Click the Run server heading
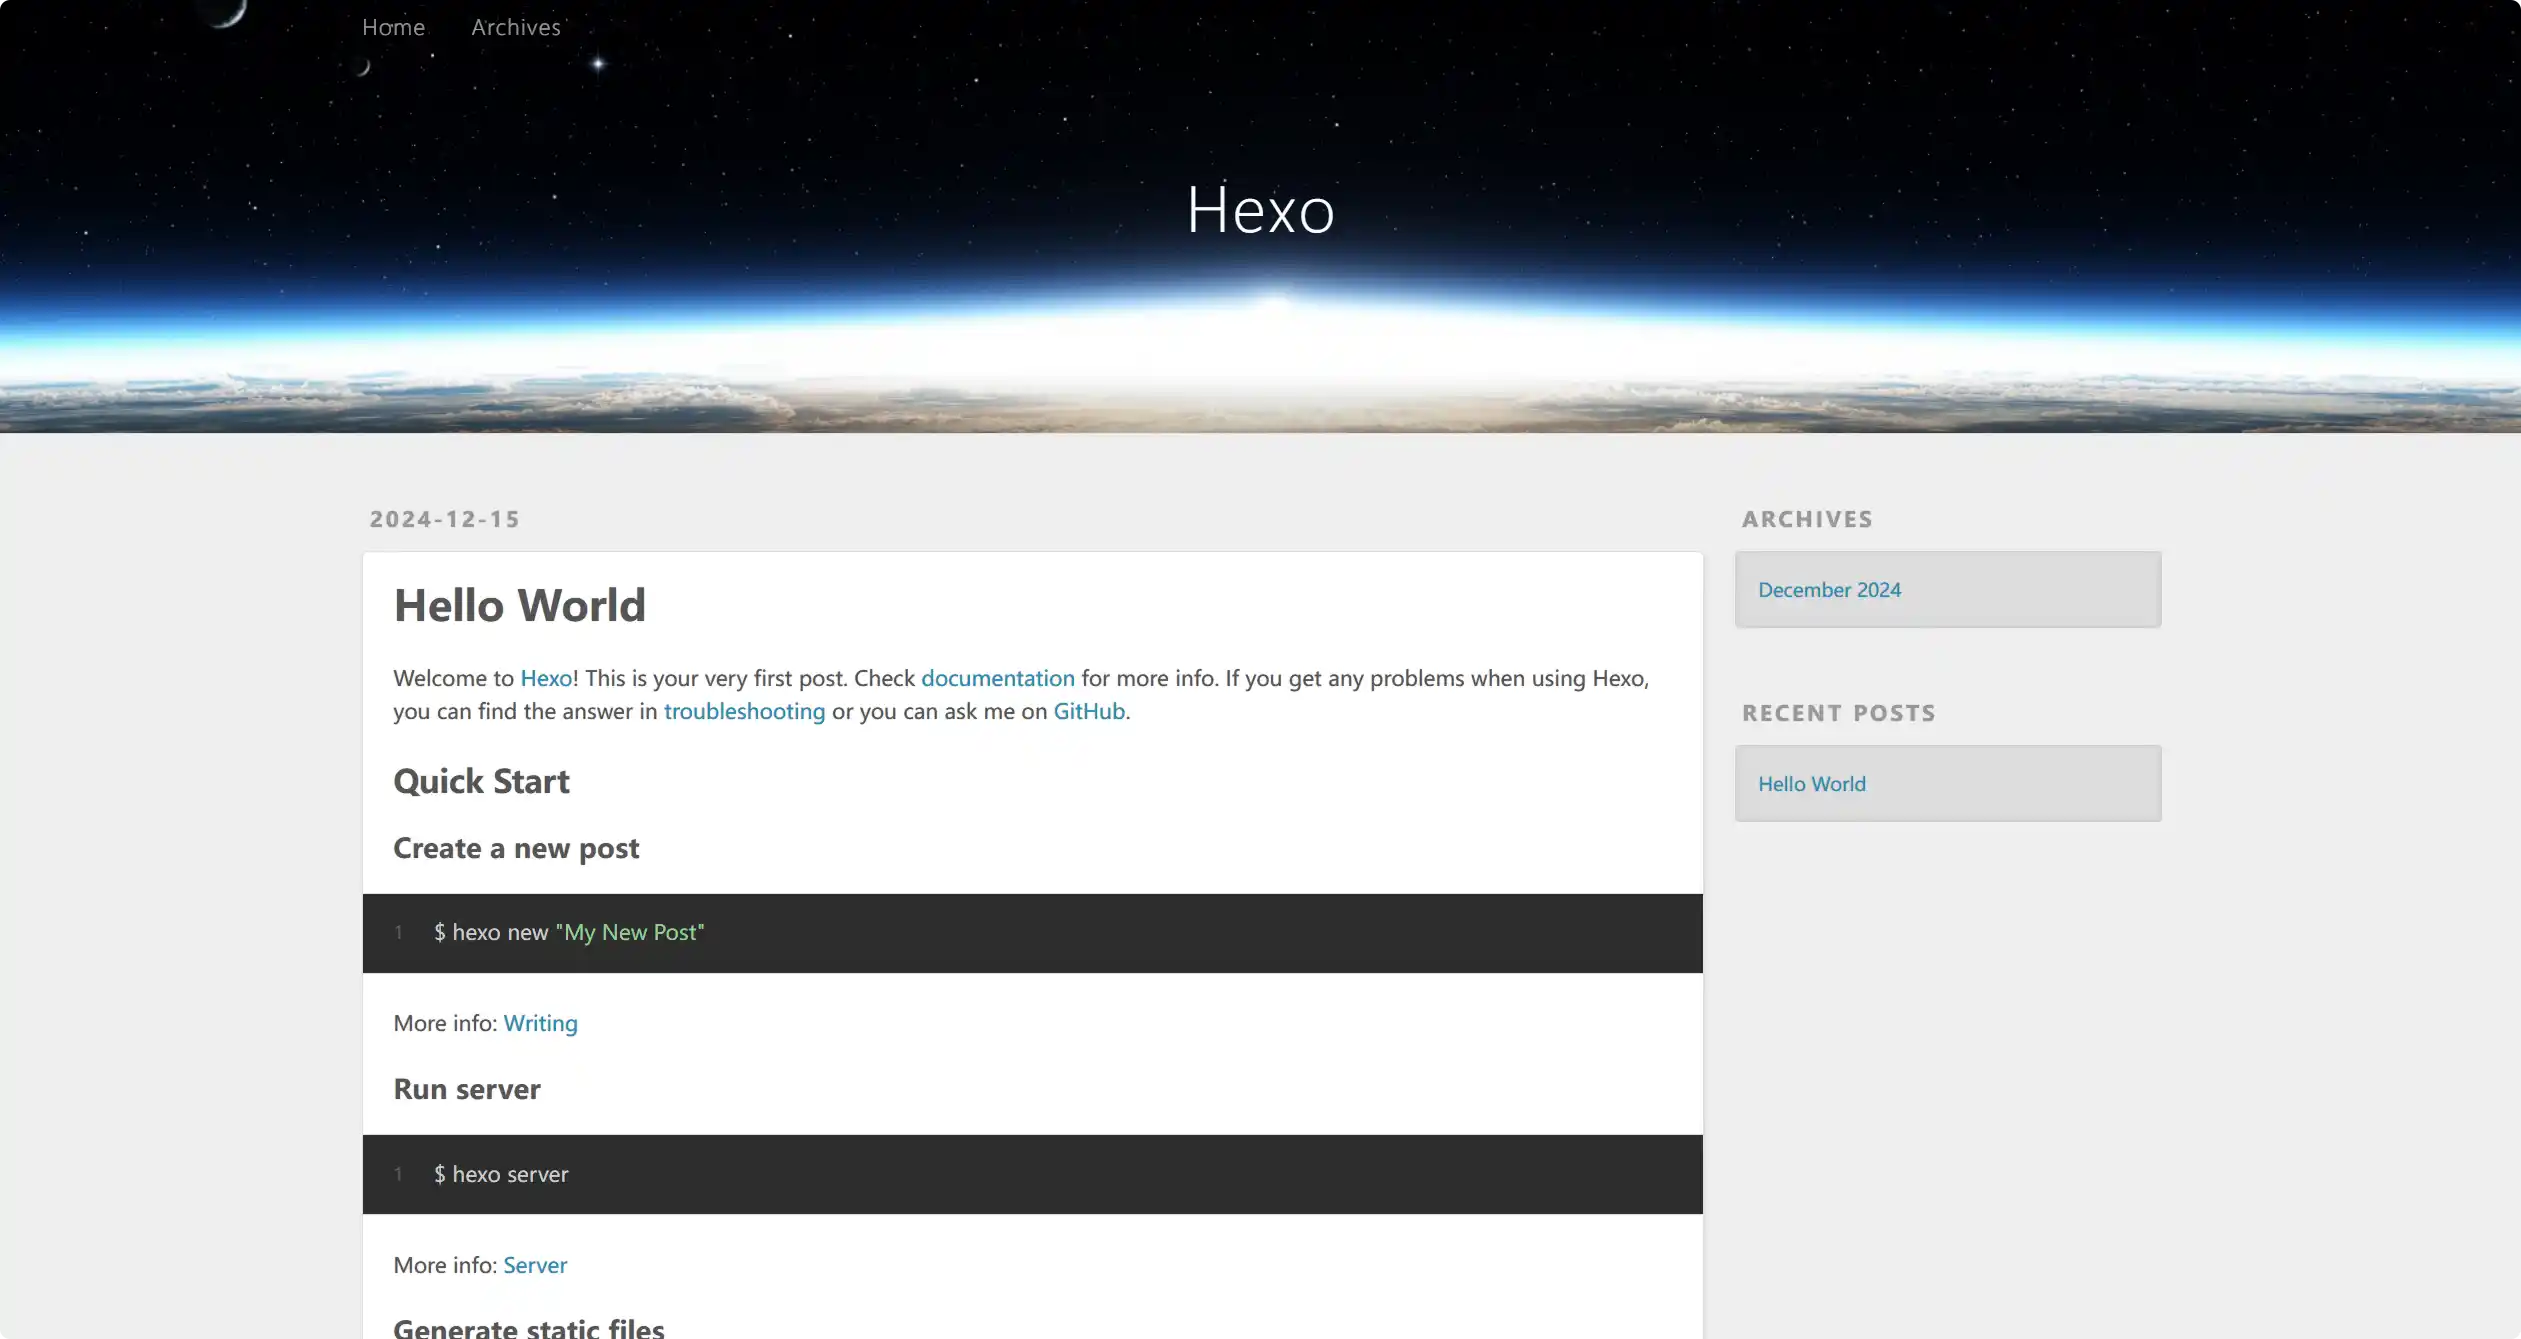This screenshot has width=2521, height=1339. [467, 1089]
